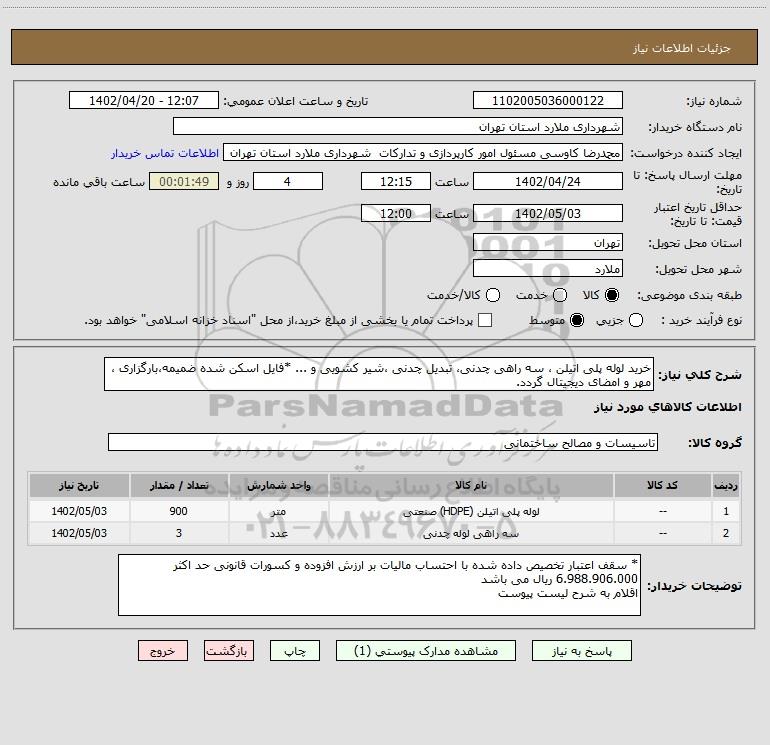This screenshot has height=745, width=770.
Task: Click the گروه کالا field تاسیسات و مصالح ساختمانی
Action: pyautogui.click(x=383, y=442)
